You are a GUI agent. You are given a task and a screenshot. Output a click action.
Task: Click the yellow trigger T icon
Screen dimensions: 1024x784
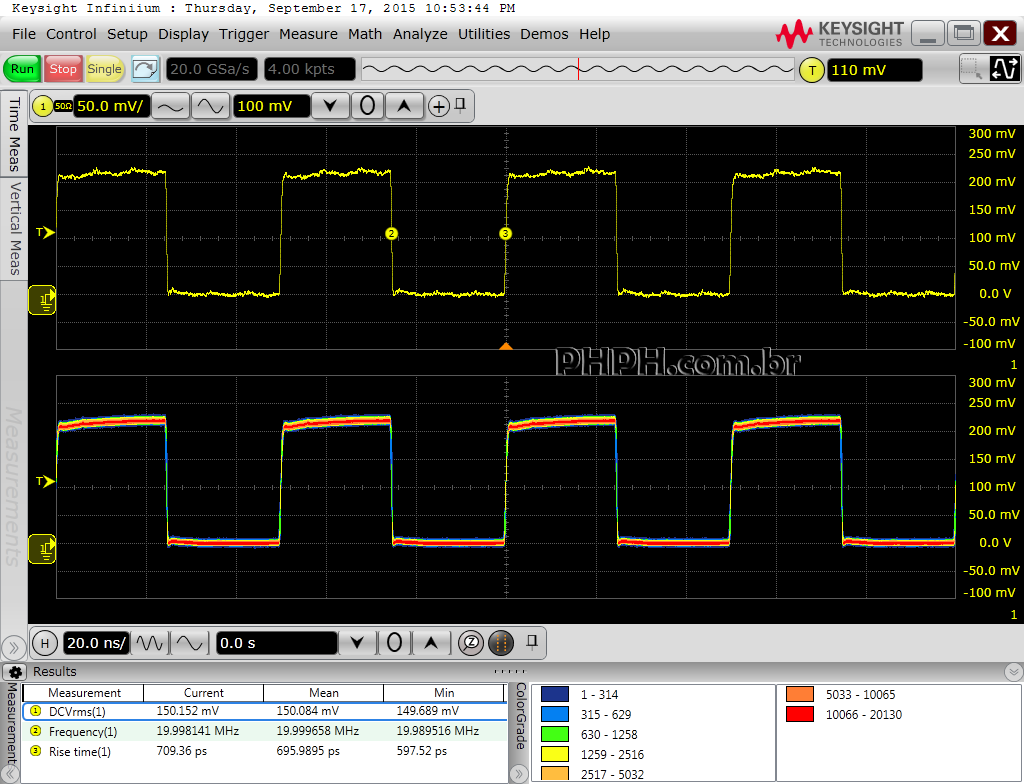(x=812, y=70)
